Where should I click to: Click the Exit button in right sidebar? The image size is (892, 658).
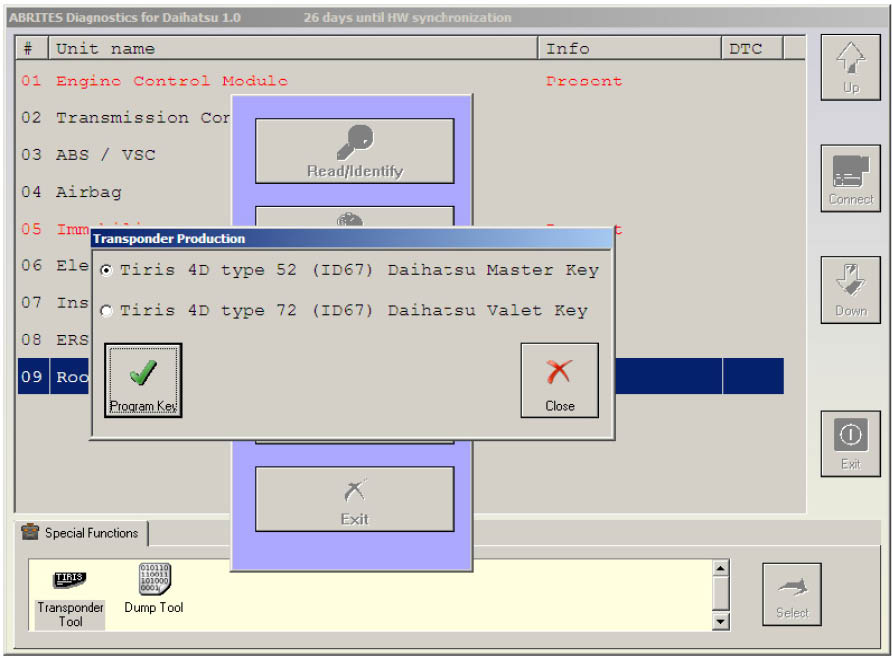[850, 442]
